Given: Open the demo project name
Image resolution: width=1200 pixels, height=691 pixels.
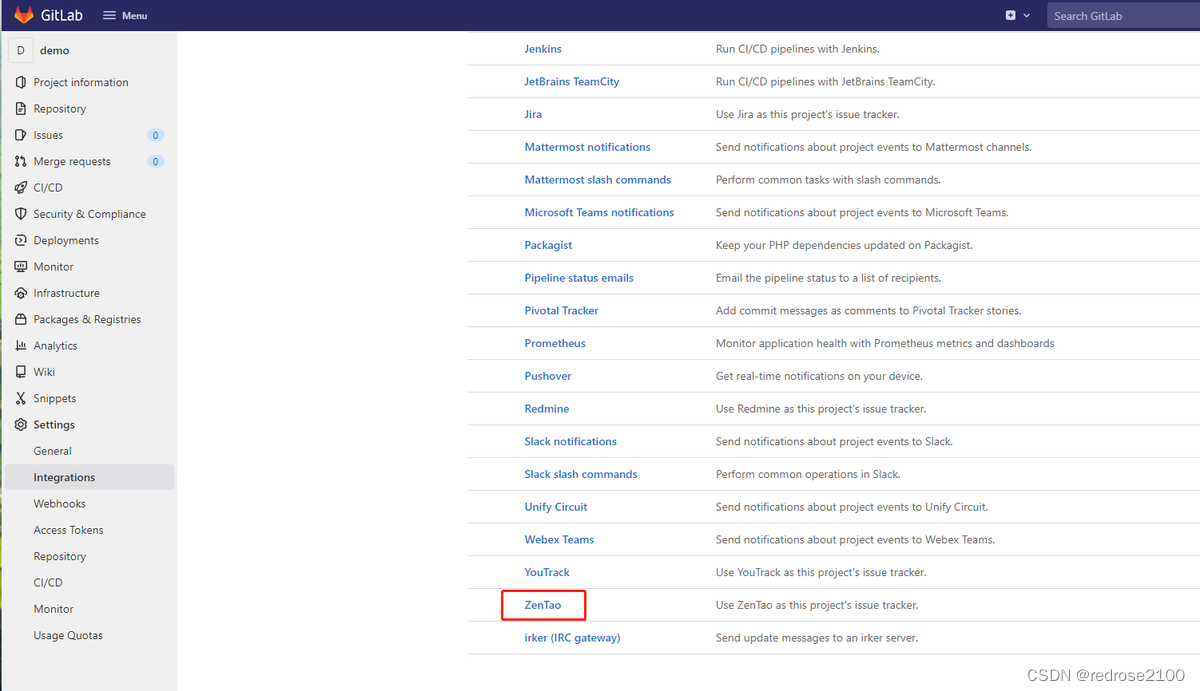Looking at the screenshot, I should (54, 50).
